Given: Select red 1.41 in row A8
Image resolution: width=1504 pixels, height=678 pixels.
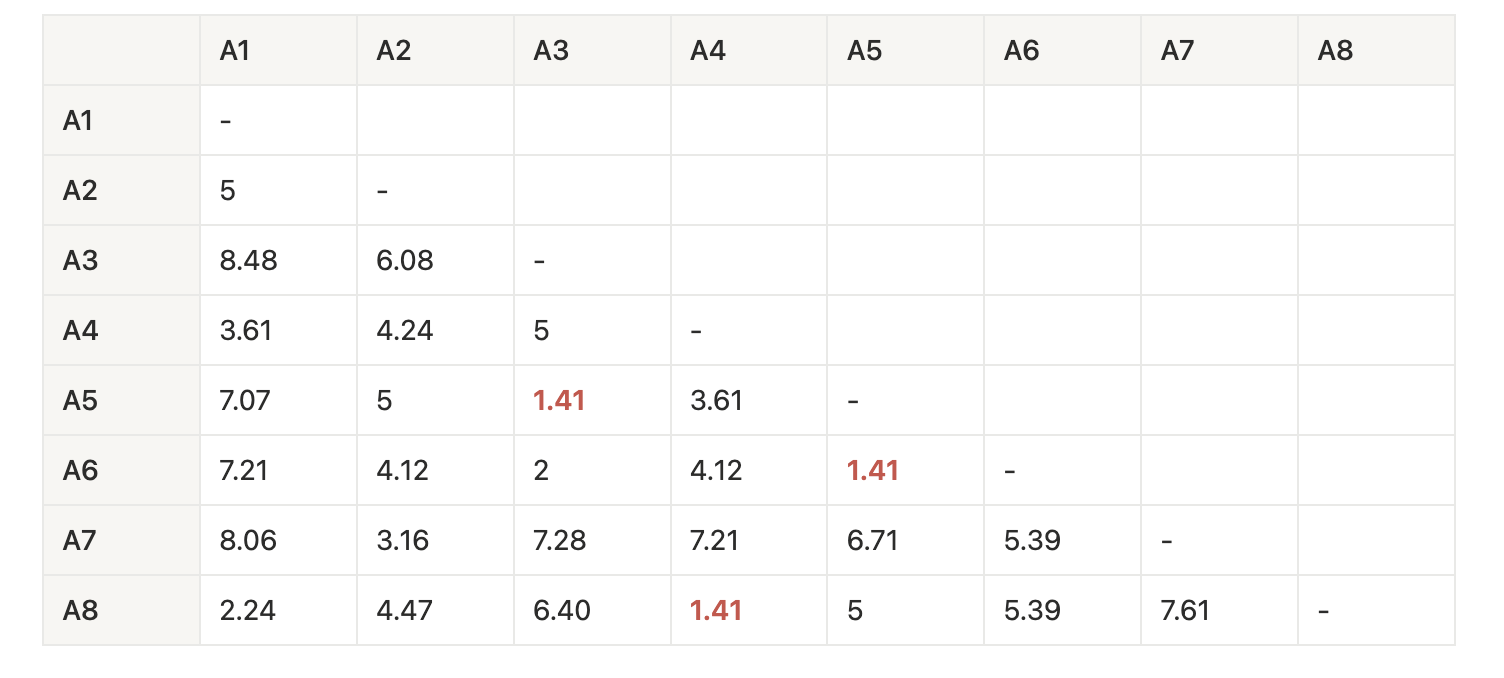Looking at the screenshot, I should tap(716, 611).
